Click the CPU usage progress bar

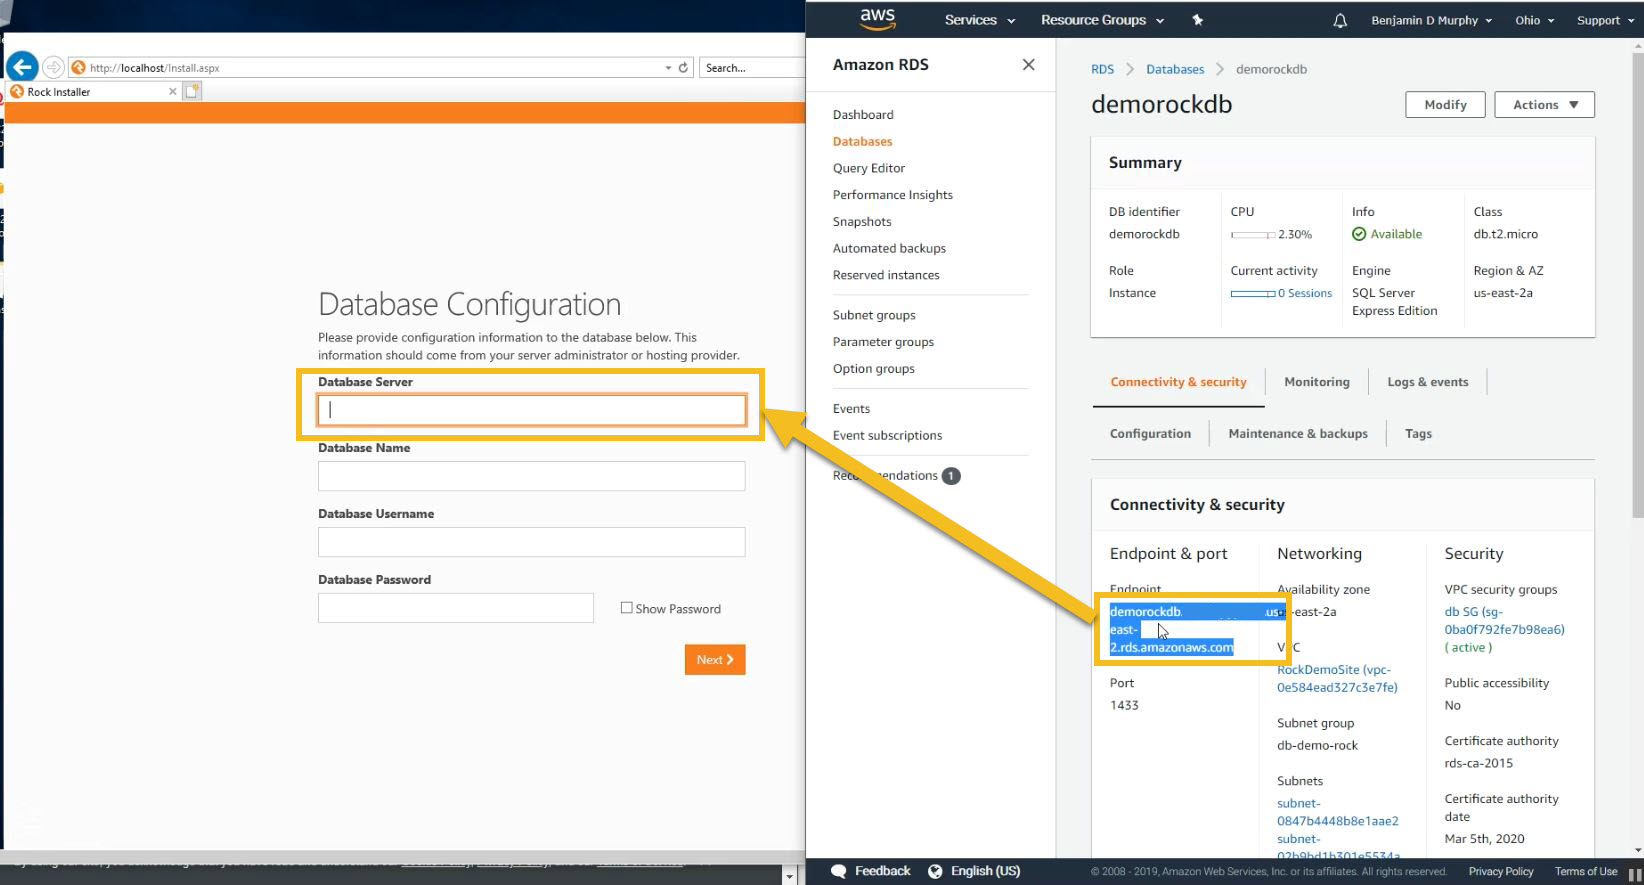[1253, 235]
